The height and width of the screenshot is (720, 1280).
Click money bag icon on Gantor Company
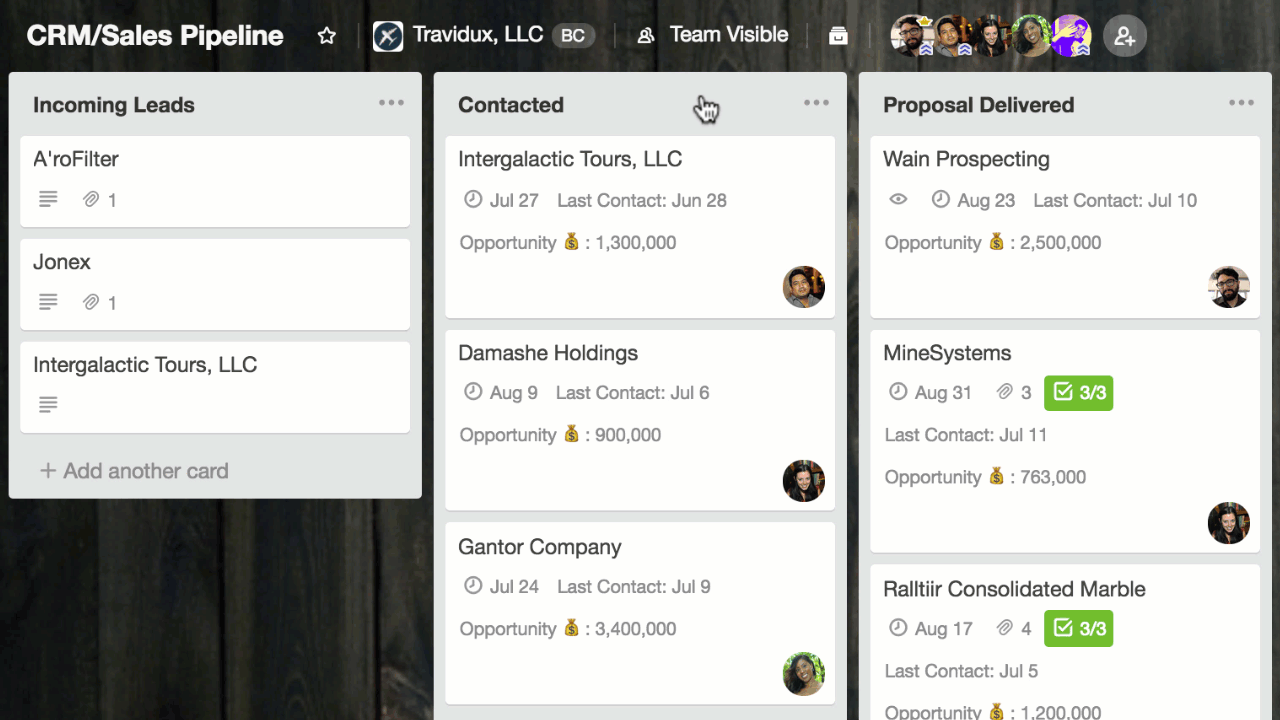coord(571,628)
